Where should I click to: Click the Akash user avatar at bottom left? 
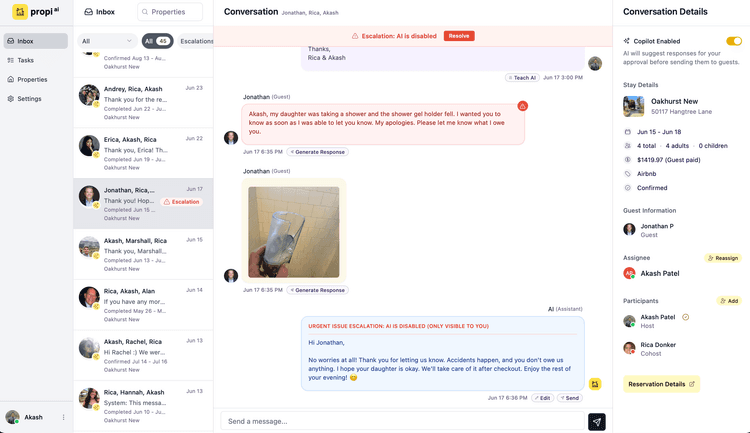click(x=12, y=417)
